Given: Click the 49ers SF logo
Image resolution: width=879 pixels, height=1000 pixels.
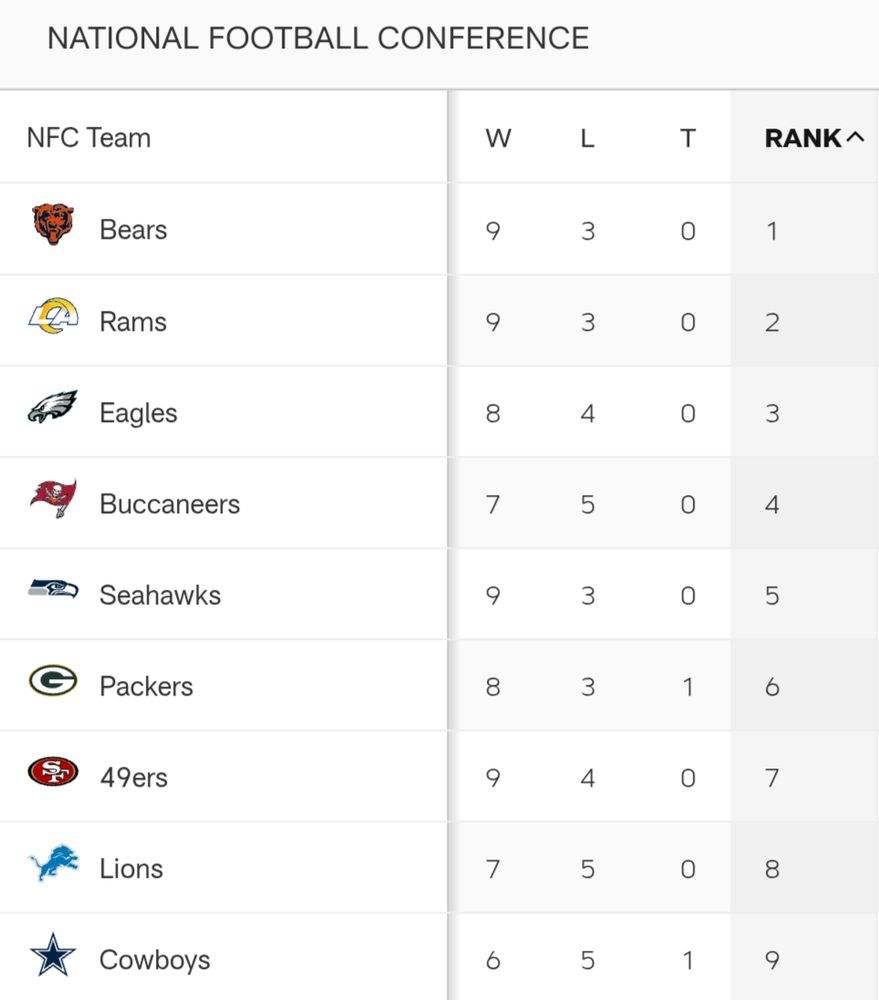Looking at the screenshot, I should click(53, 772).
